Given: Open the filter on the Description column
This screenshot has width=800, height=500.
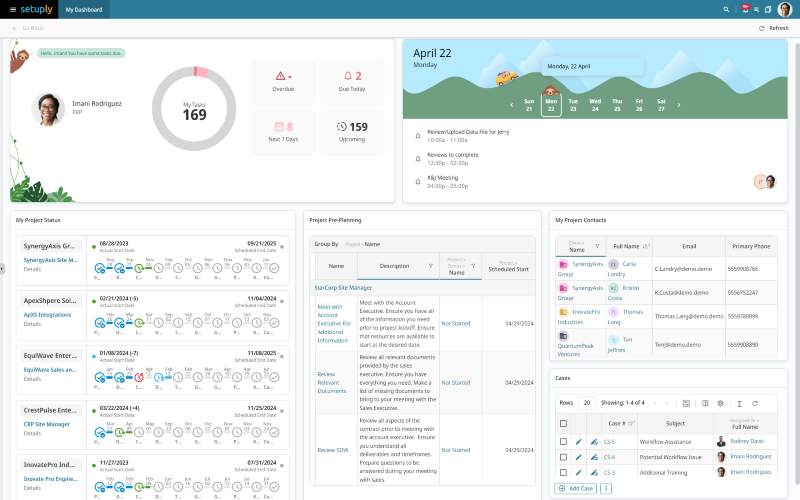Looking at the screenshot, I should (431, 266).
